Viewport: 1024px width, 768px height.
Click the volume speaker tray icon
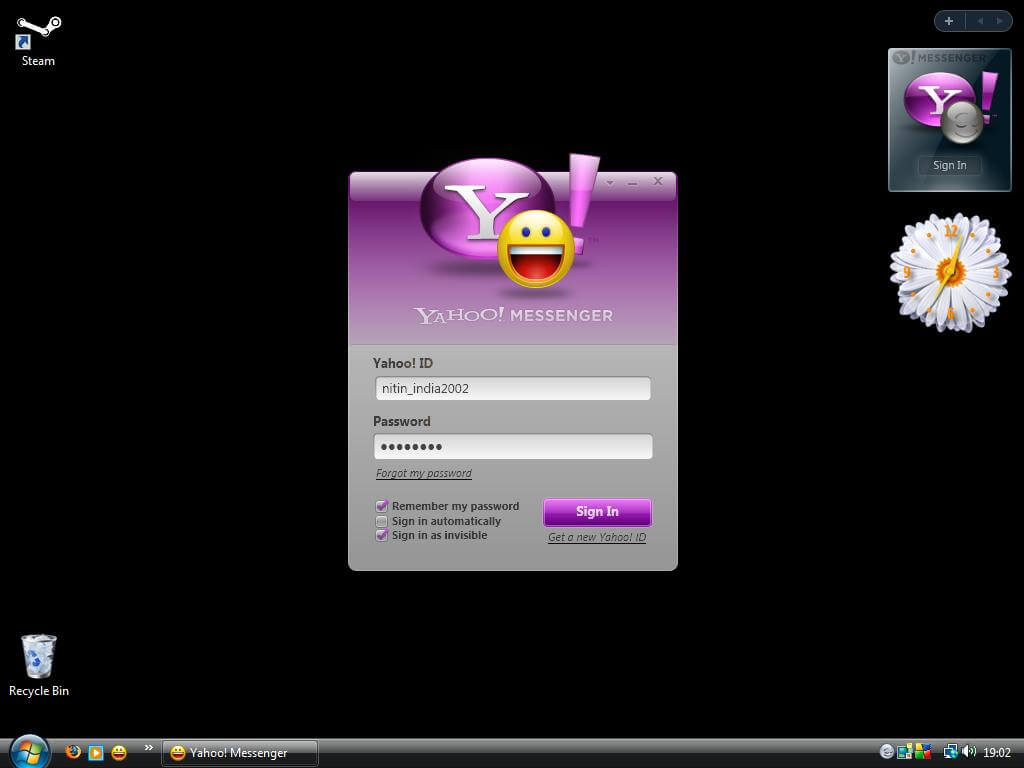(x=968, y=752)
